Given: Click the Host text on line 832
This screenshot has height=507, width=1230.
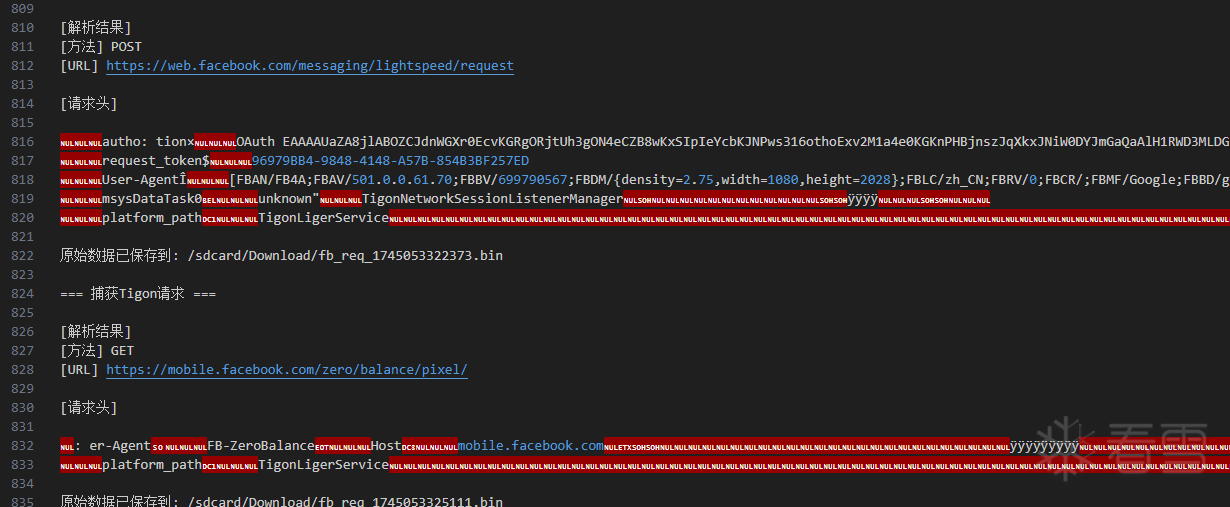Looking at the screenshot, I should [386, 446].
